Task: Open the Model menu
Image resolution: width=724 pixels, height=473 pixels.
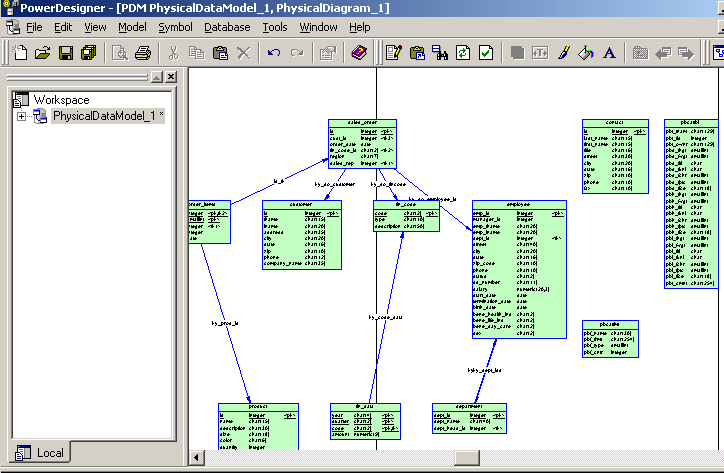Action: (132, 27)
